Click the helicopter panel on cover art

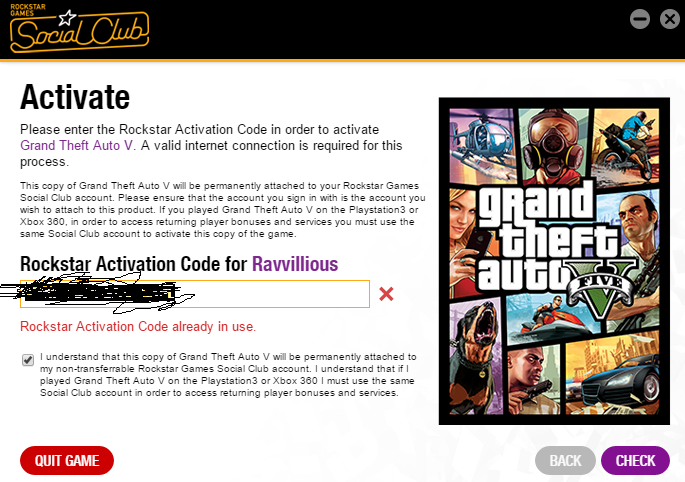(x=482, y=144)
